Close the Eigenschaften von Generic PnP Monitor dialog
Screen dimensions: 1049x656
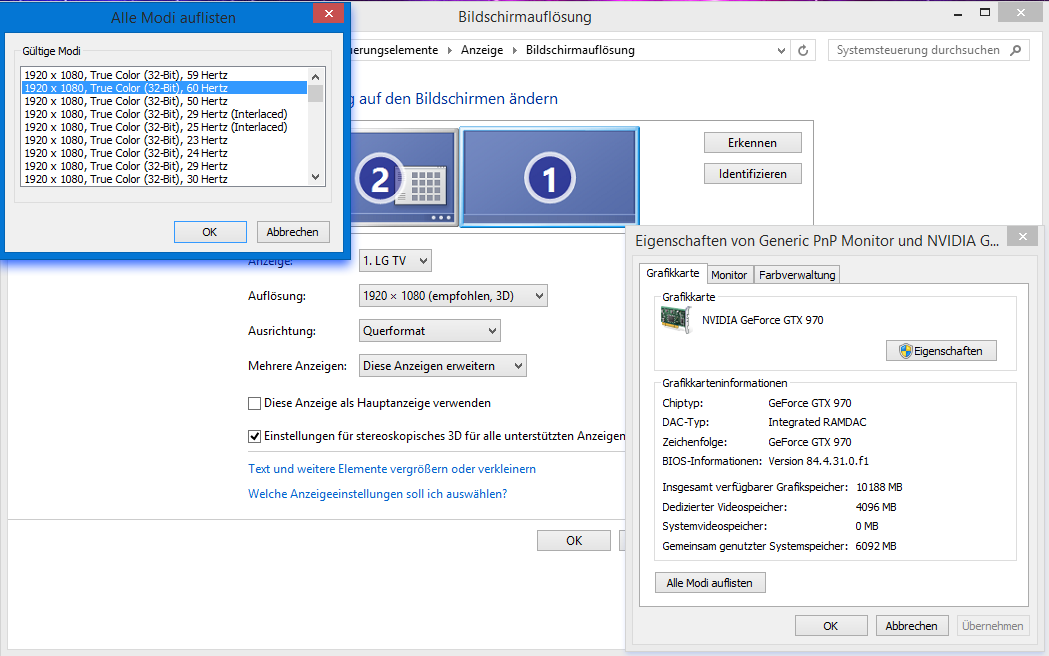tap(1023, 236)
